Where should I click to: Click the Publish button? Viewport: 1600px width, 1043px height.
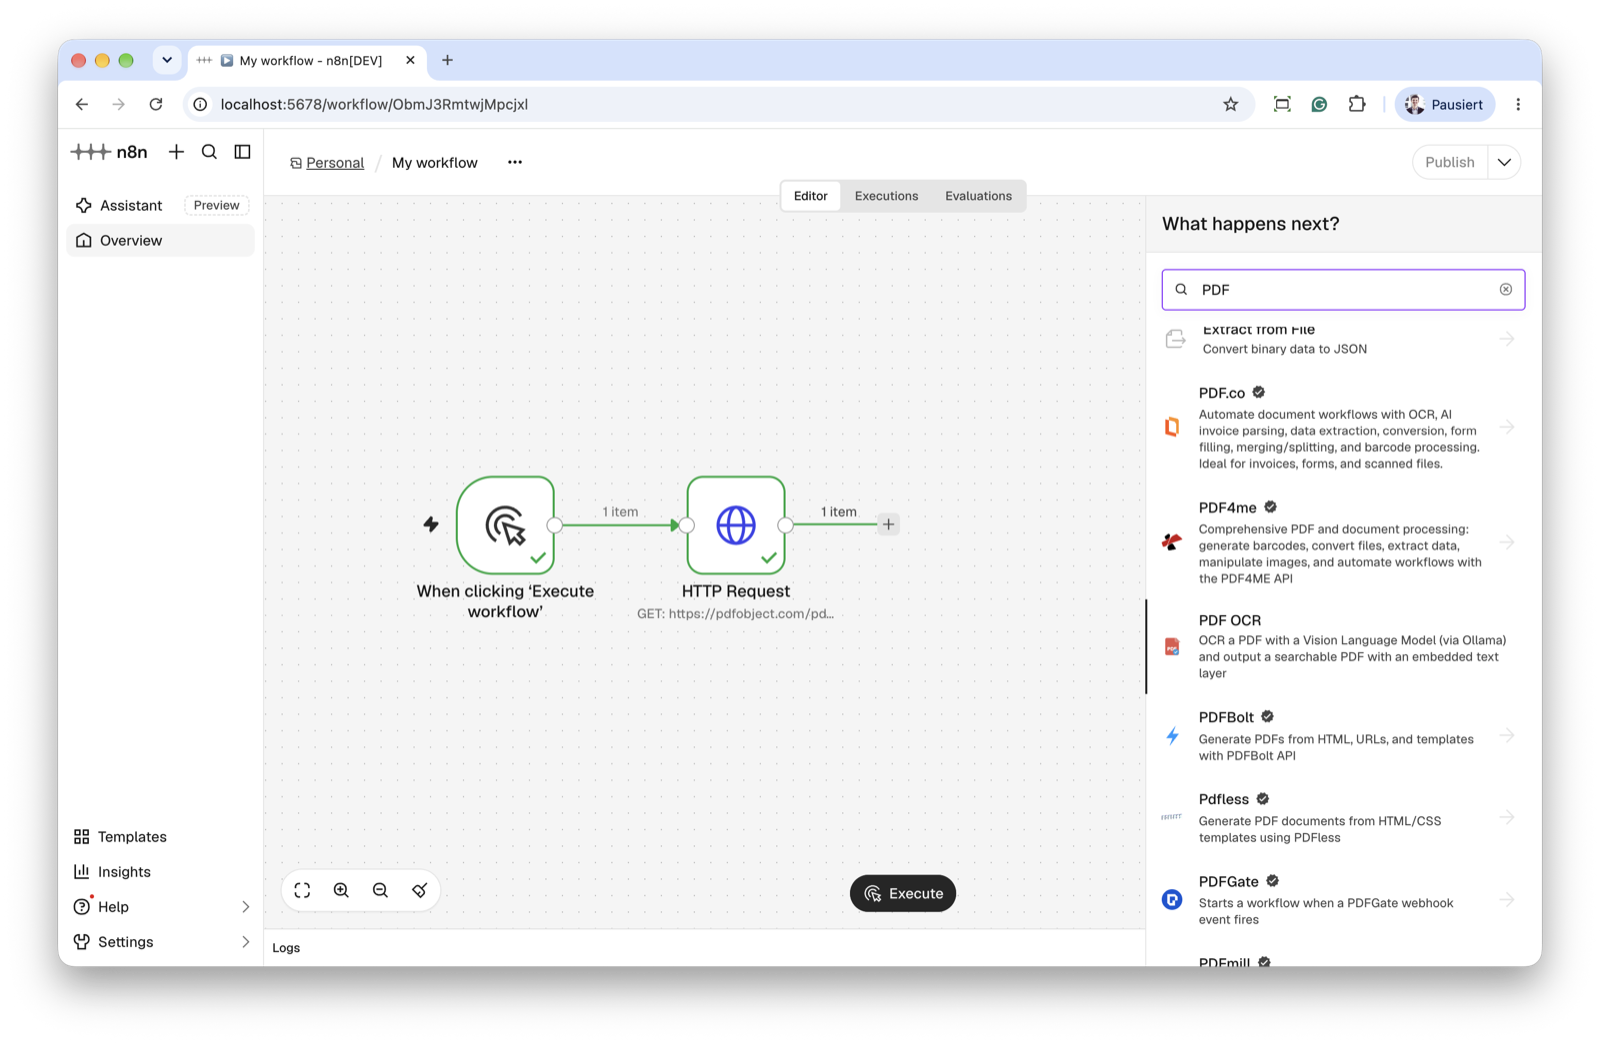[x=1450, y=162]
